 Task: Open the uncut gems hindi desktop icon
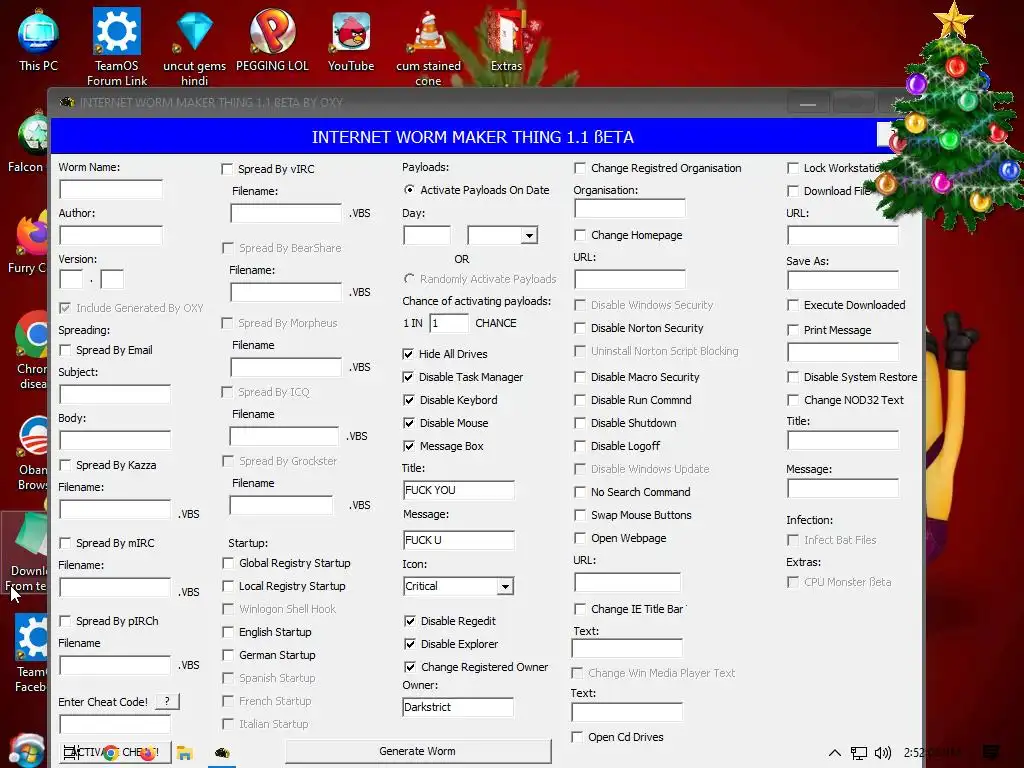point(195,46)
